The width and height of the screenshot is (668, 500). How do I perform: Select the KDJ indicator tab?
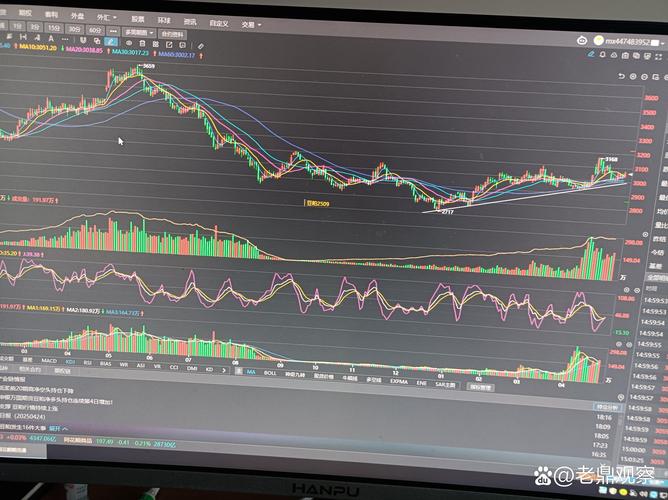coord(70,362)
